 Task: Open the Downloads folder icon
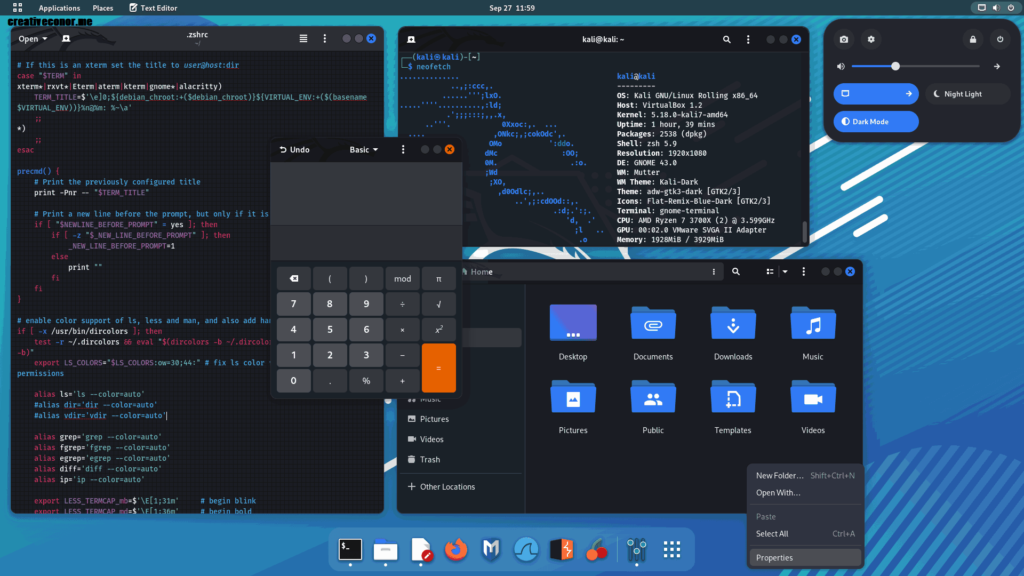tap(733, 324)
